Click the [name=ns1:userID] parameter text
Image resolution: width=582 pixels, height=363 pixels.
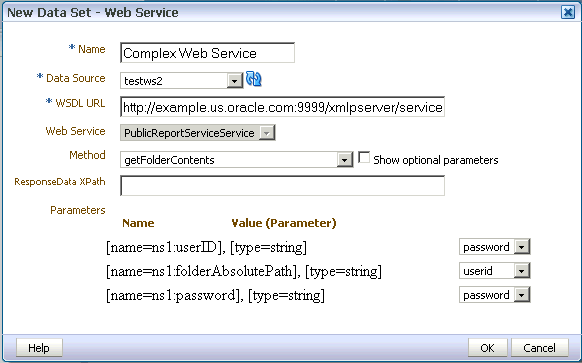206,247
